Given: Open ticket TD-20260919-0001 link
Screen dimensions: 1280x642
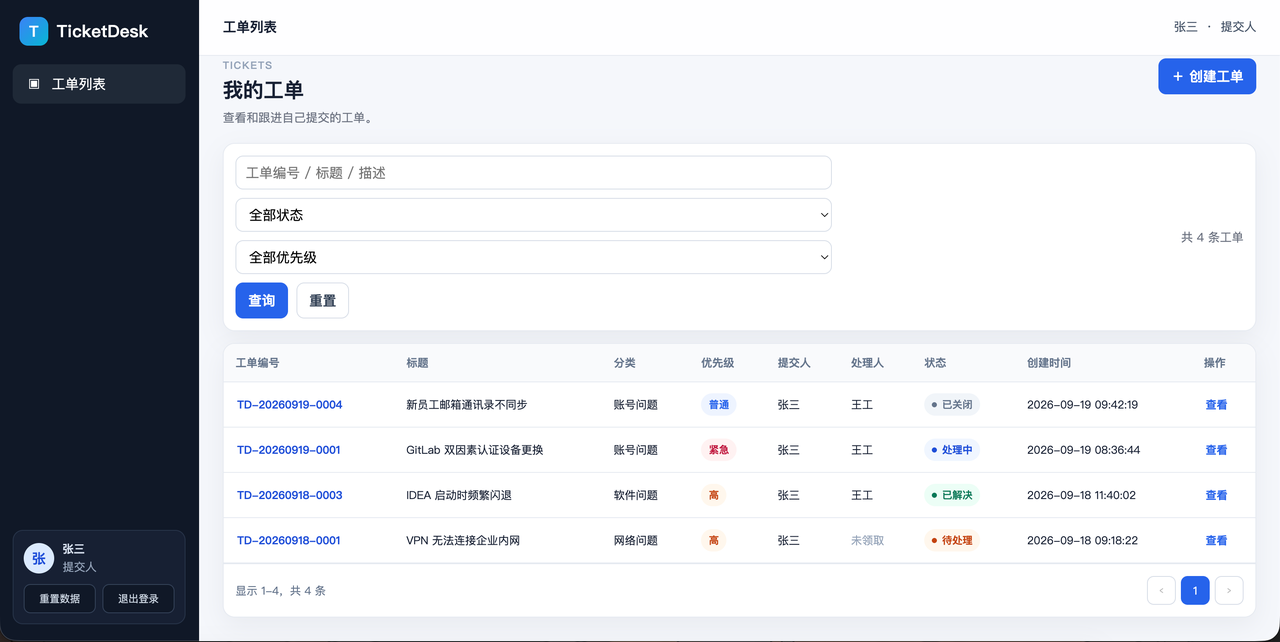Looking at the screenshot, I should coord(289,450).
